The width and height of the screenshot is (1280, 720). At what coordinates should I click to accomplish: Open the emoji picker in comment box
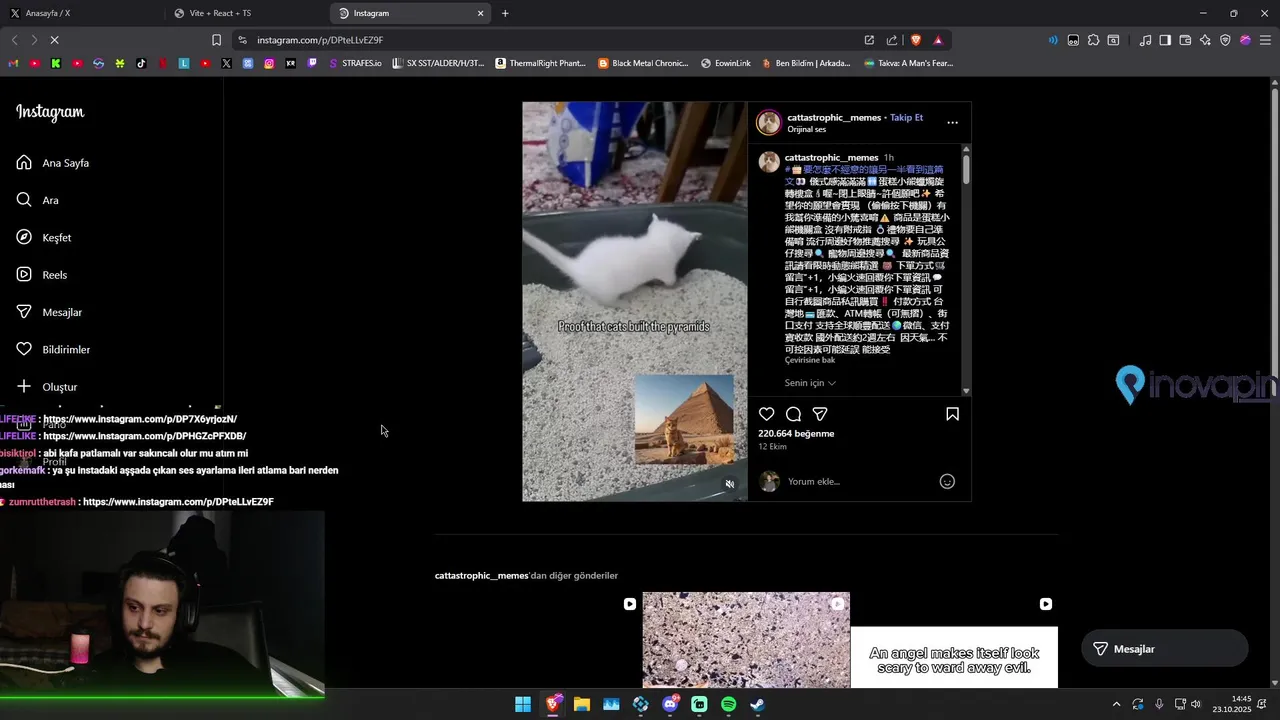click(947, 482)
